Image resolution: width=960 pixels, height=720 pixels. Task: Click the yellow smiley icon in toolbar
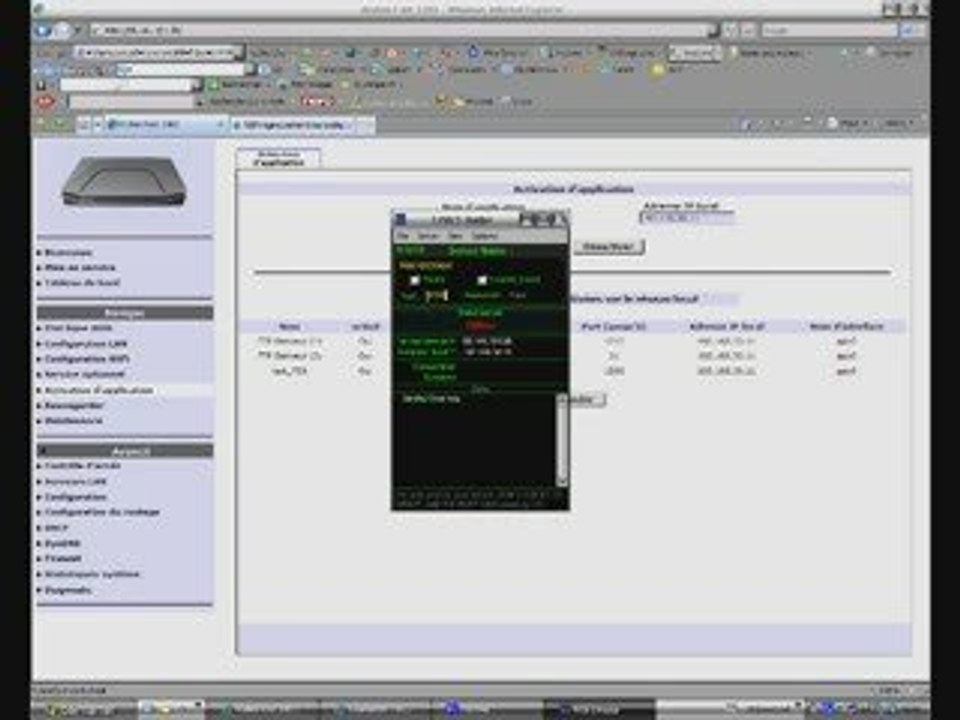[658, 69]
